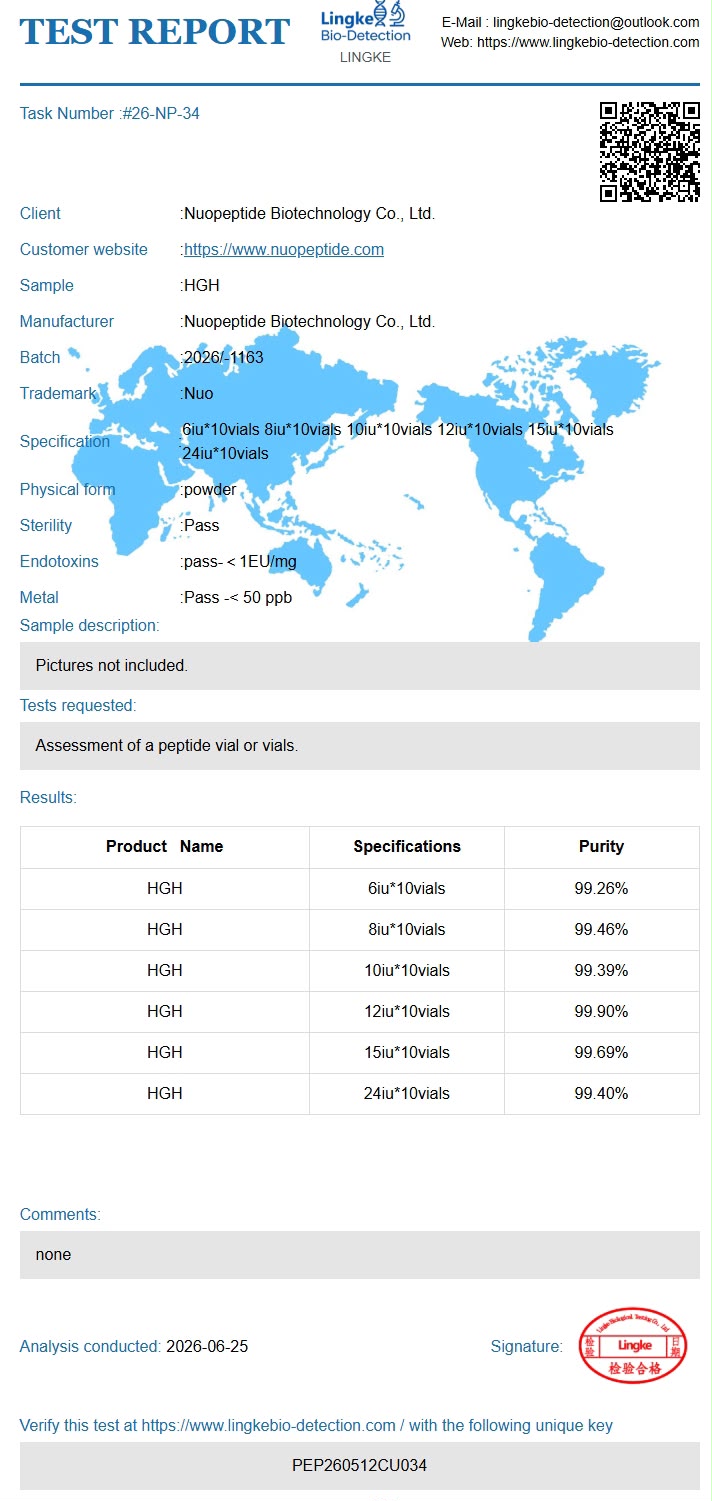The height and width of the screenshot is (1501, 712).
Task: Click the Comments 'none' box
Action: (x=360, y=1255)
